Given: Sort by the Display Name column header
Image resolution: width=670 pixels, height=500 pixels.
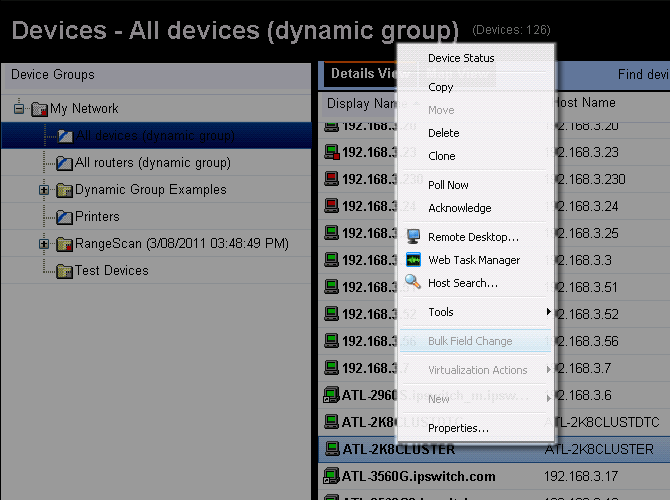Looking at the screenshot, I should pos(367,103).
